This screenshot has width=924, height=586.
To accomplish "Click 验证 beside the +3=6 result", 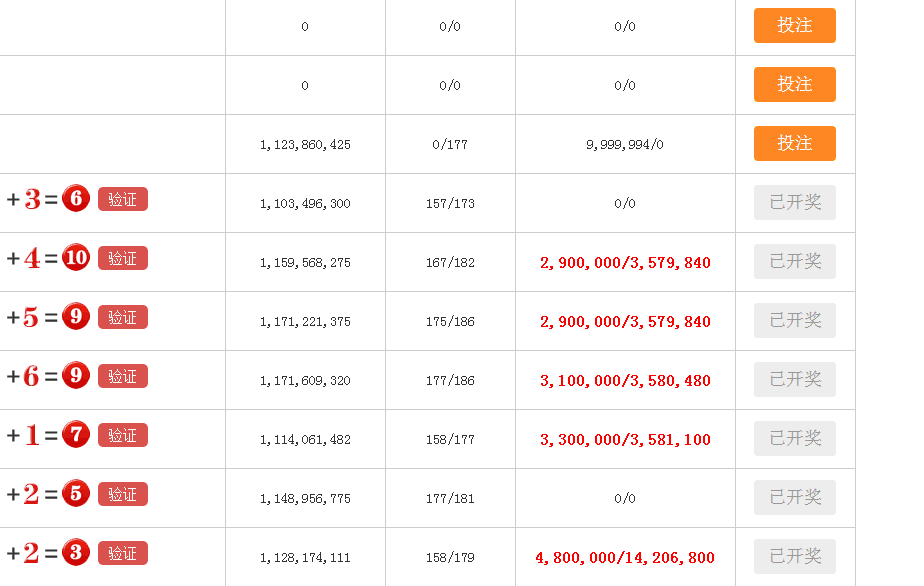I will pyautogui.click(x=123, y=199).
